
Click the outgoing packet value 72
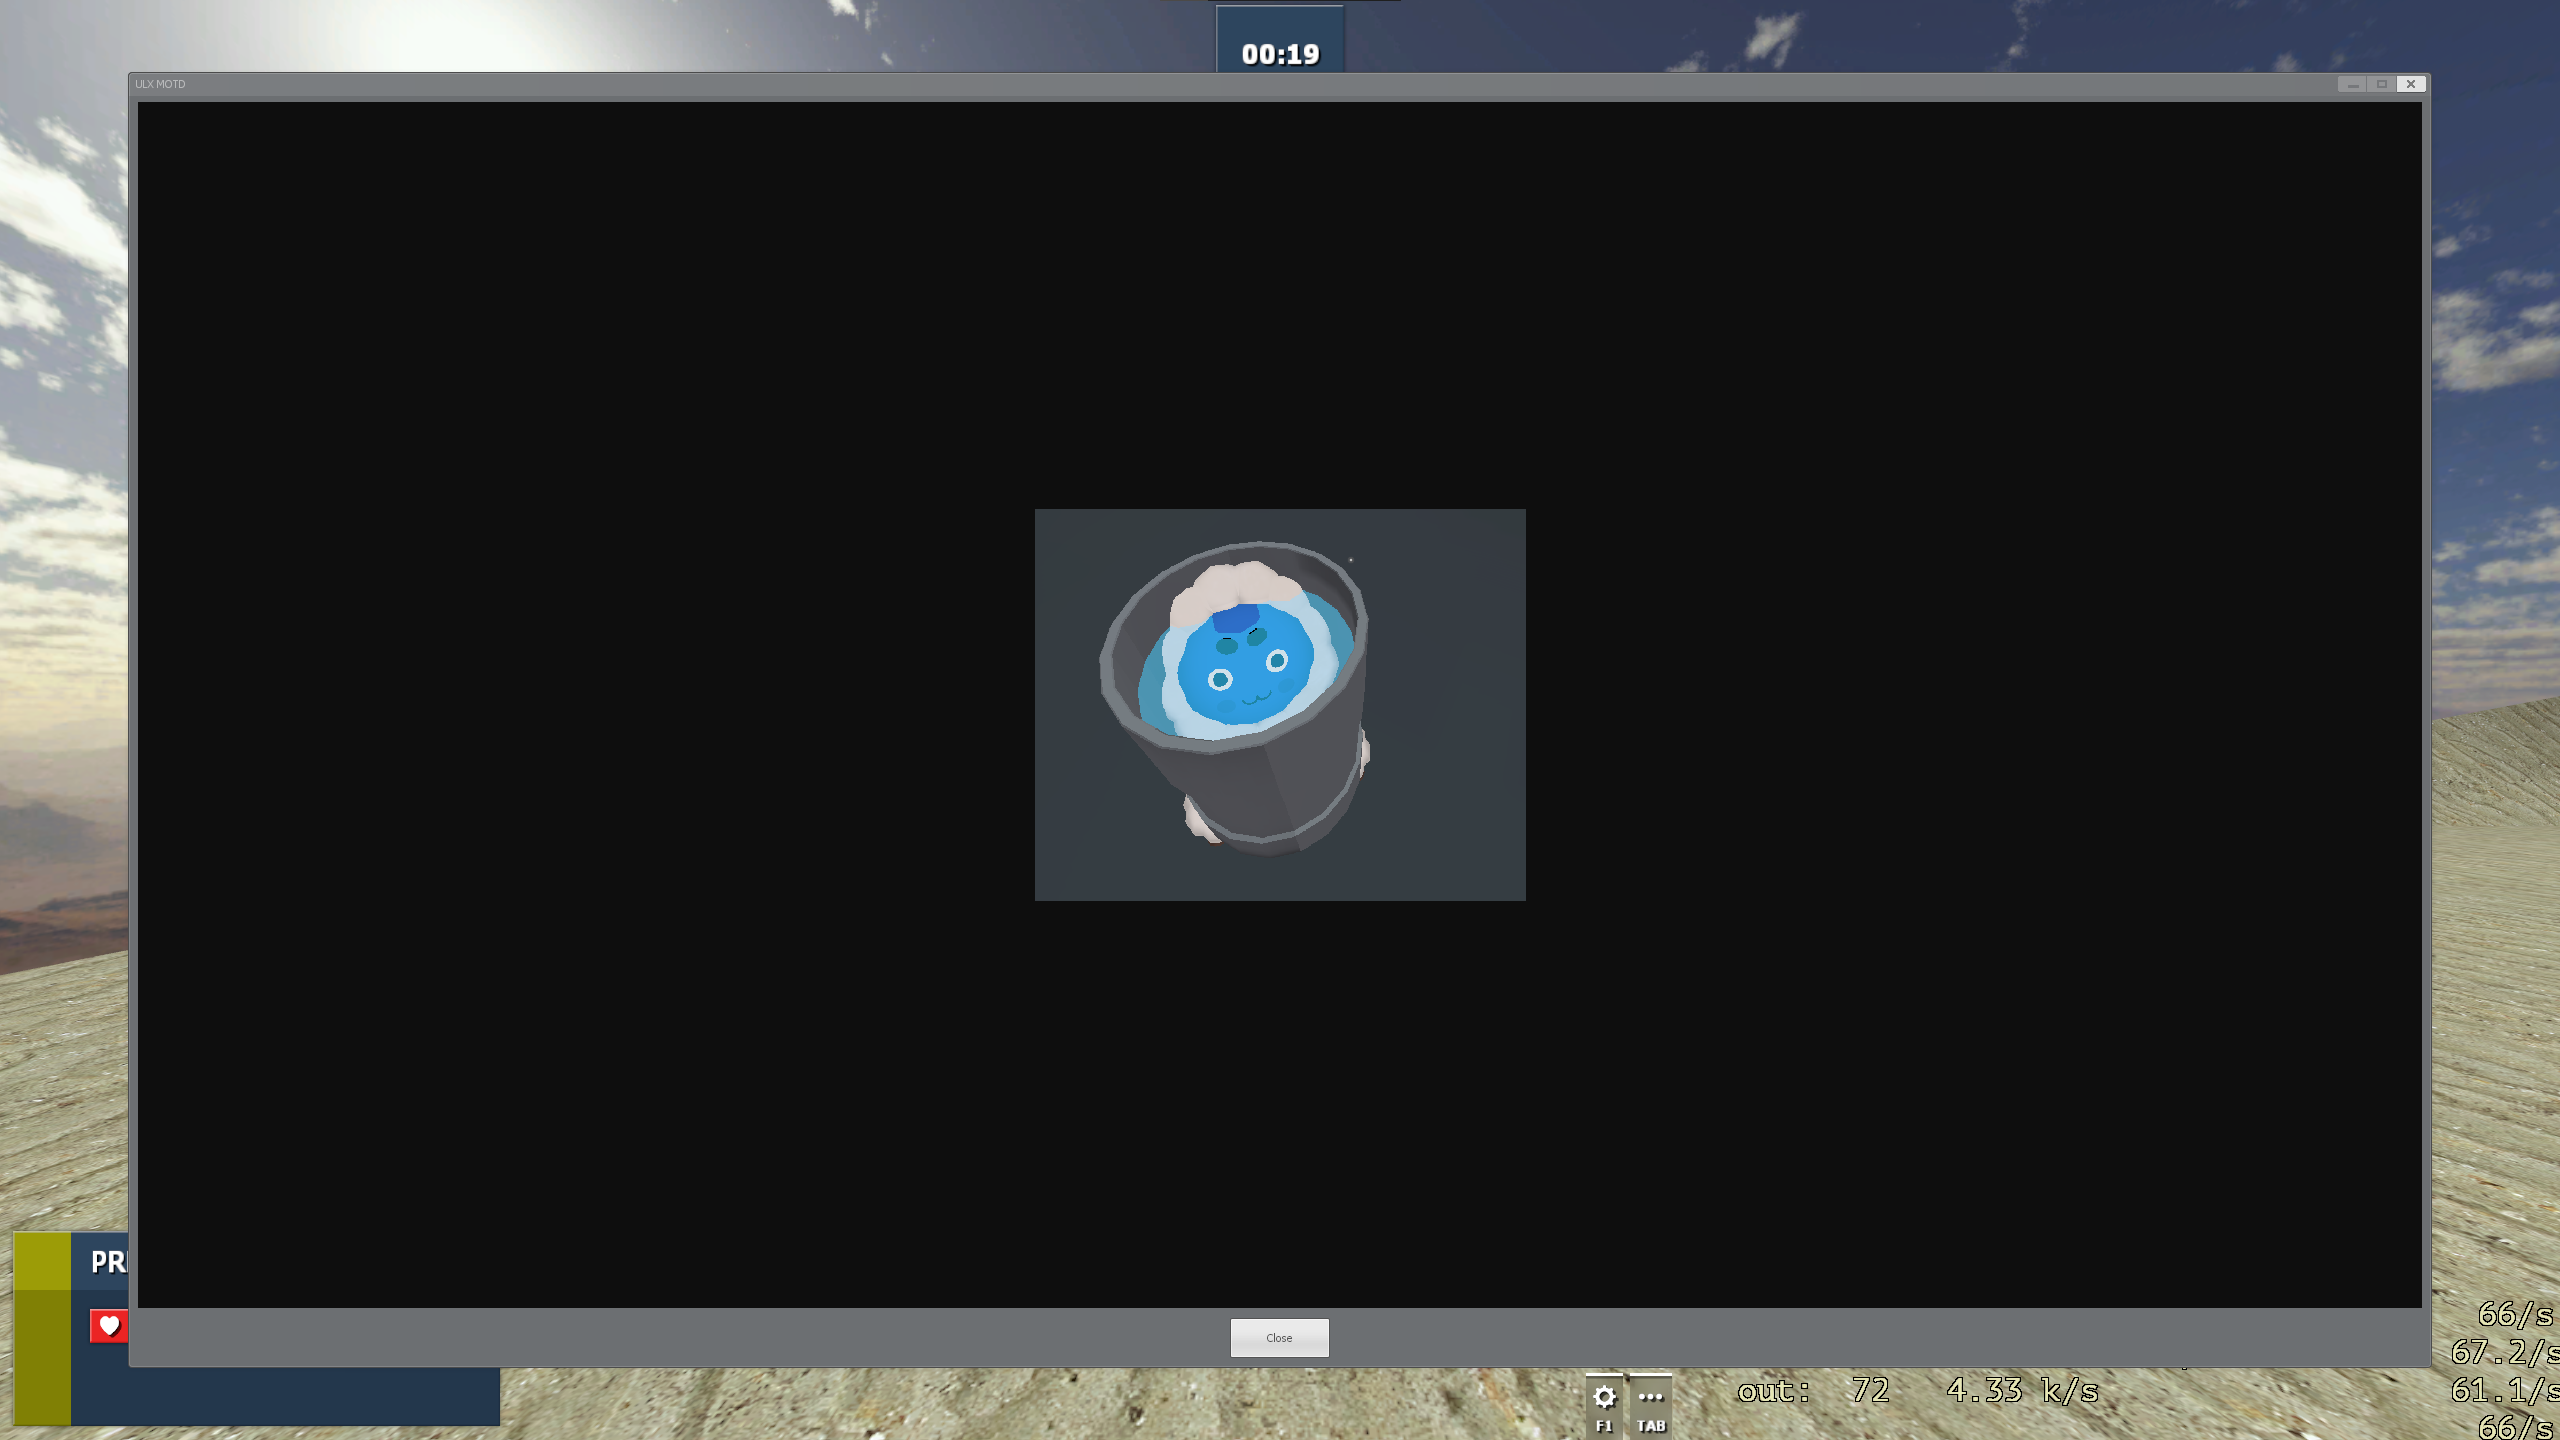[x=1869, y=1391]
